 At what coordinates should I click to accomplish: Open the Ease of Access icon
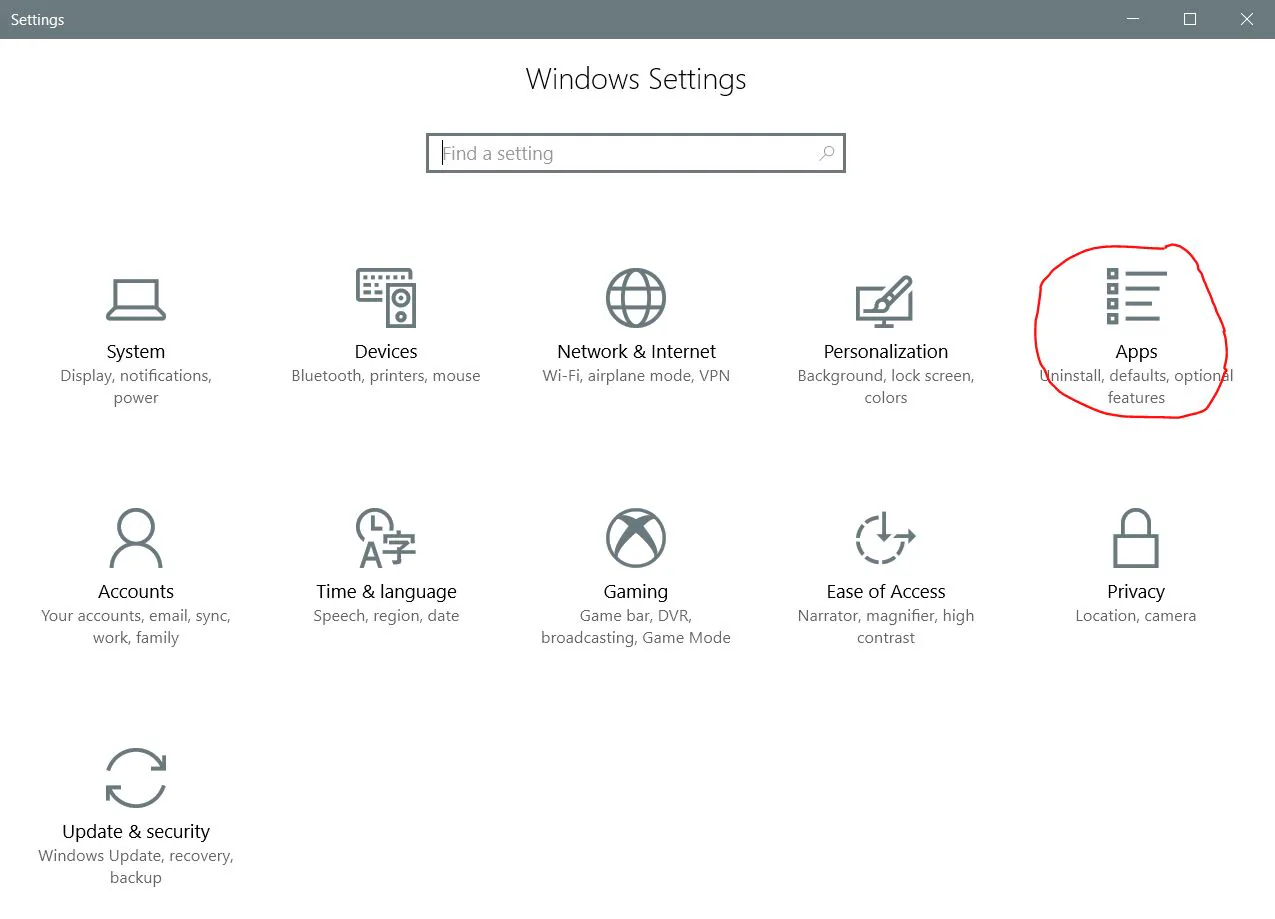pyautogui.click(x=886, y=538)
